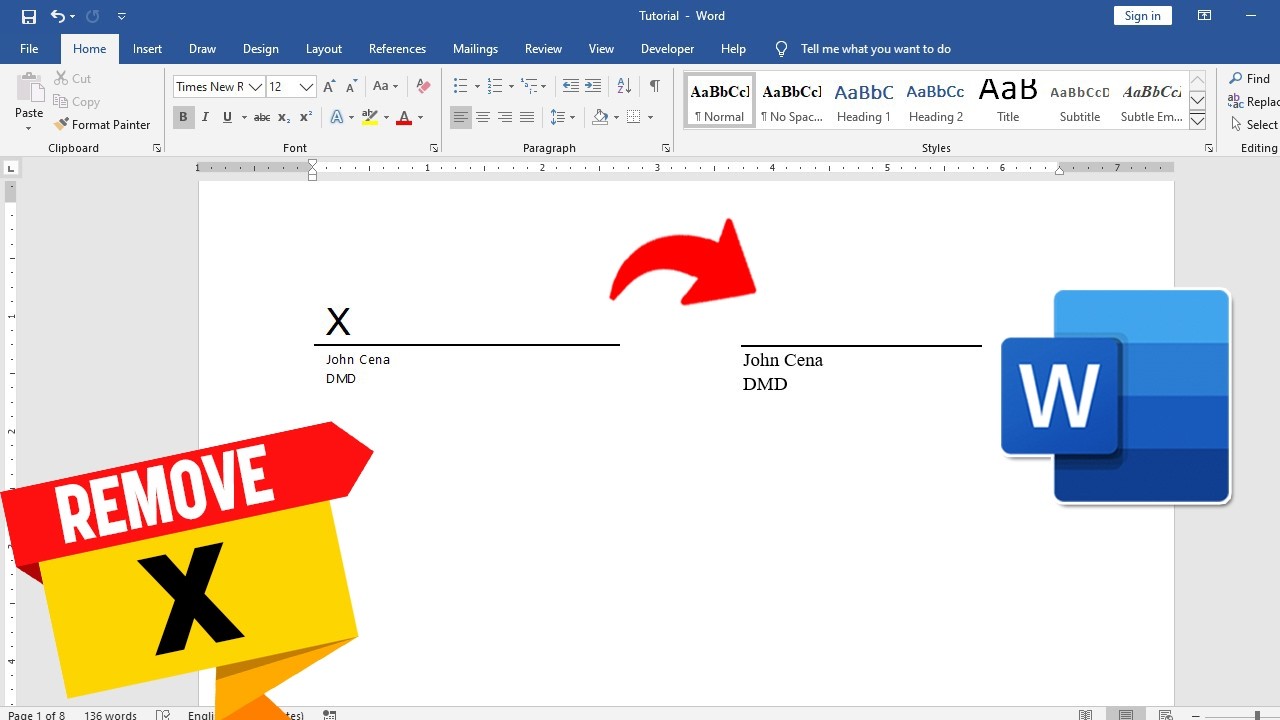The width and height of the screenshot is (1280, 720).
Task: Switch to the Draw tab
Action: pyautogui.click(x=202, y=49)
